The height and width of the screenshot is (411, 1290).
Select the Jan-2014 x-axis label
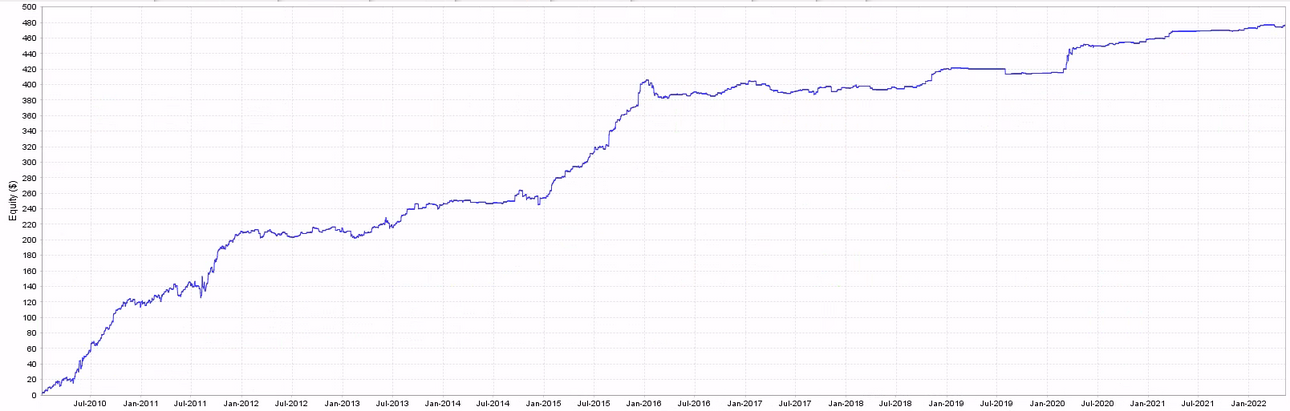click(x=444, y=404)
